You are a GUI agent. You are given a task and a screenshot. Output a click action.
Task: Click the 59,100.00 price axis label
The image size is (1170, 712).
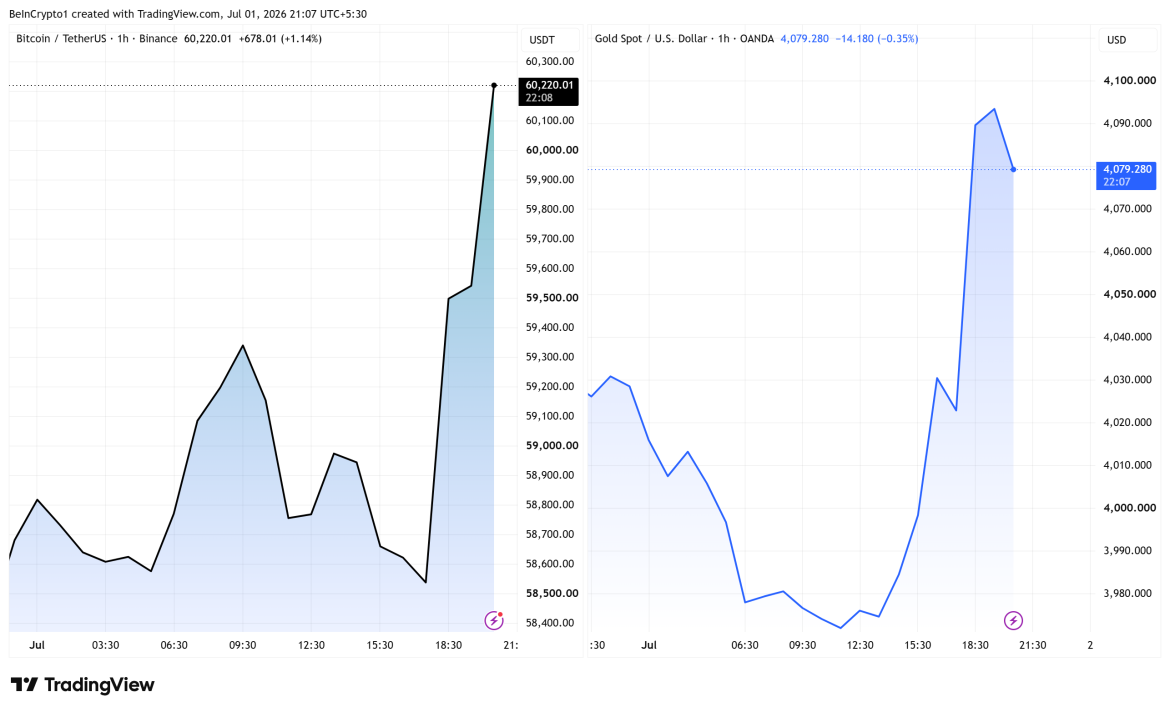tap(550, 416)
